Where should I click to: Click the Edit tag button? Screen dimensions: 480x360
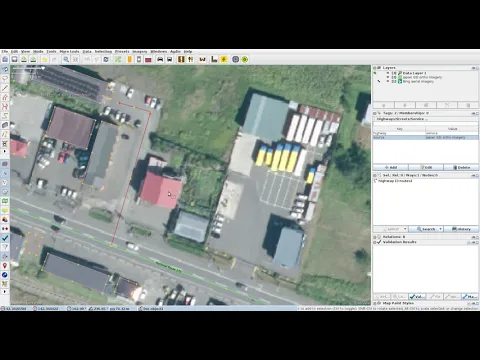pos(426,167)
